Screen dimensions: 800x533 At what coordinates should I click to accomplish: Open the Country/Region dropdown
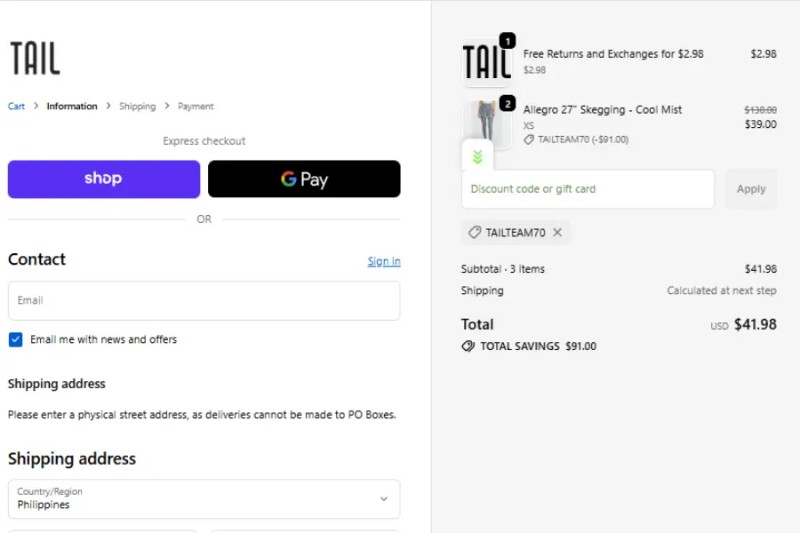click(x=204, y=499)
